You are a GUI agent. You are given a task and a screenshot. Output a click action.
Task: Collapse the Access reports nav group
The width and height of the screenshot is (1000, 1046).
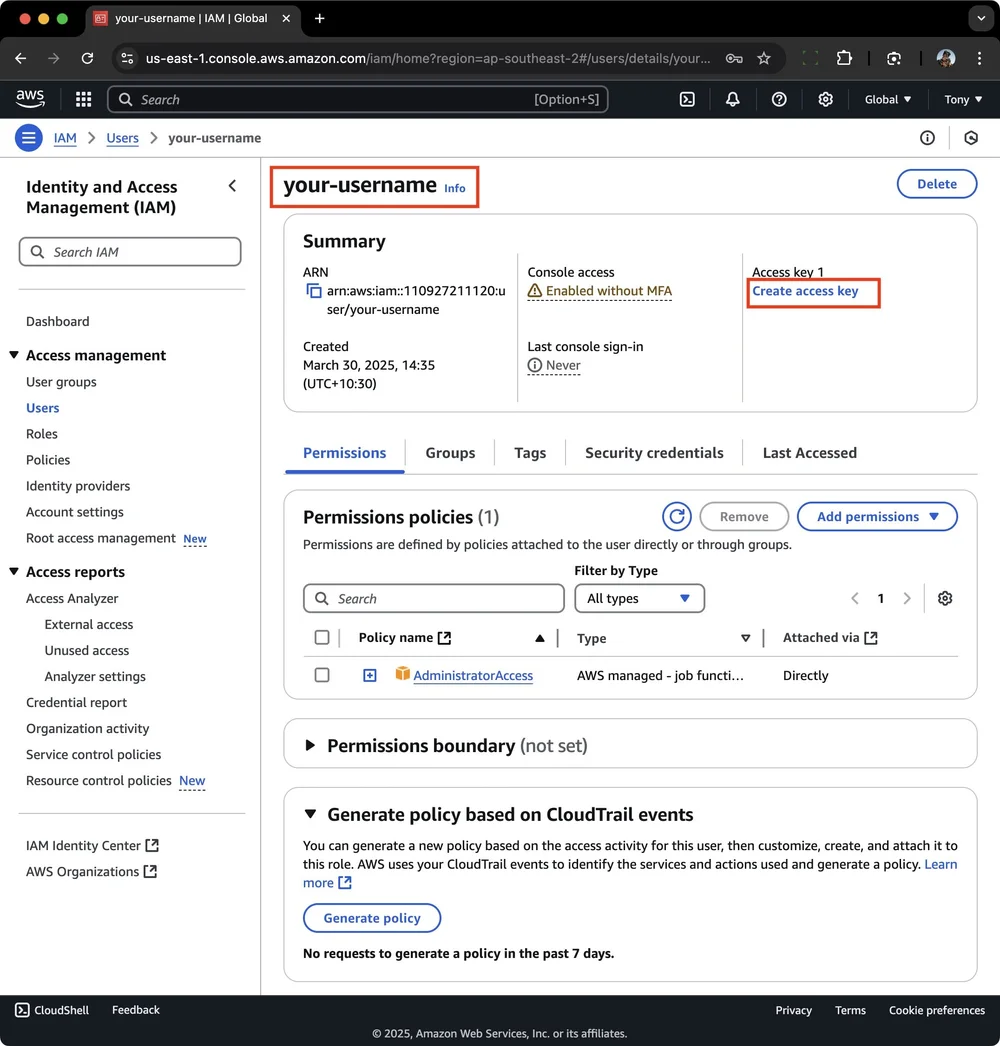[13, 572]
